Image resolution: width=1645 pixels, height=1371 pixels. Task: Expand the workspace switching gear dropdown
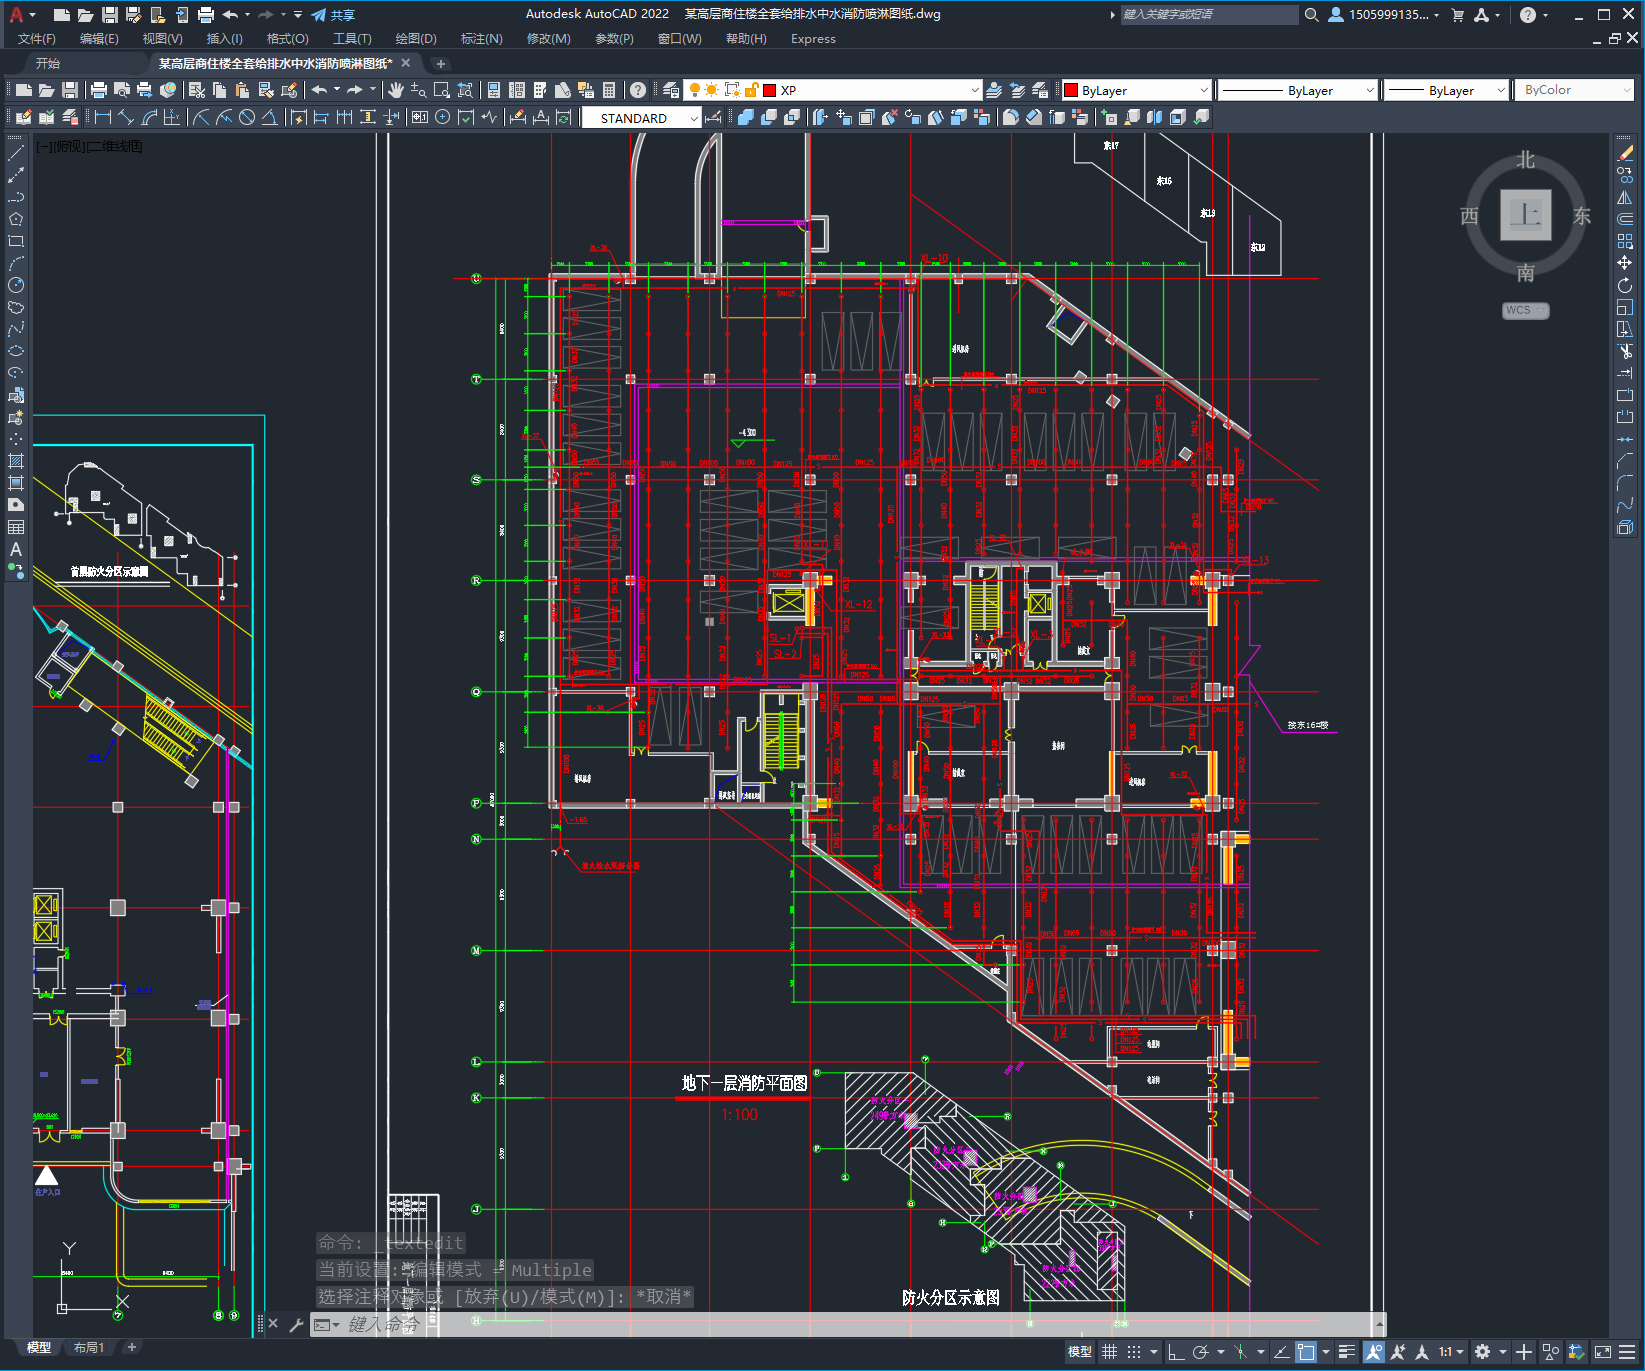(x=1502, y=1352)
